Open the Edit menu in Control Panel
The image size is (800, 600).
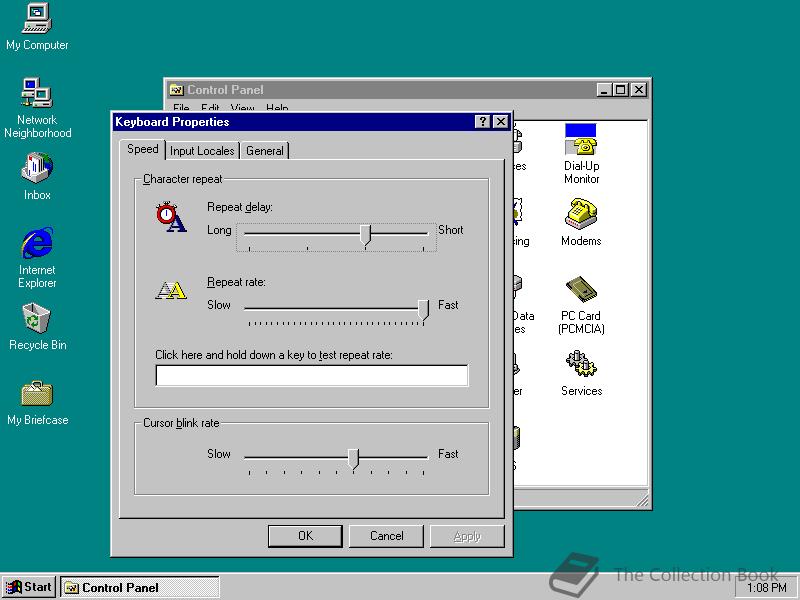pos(210,108)
